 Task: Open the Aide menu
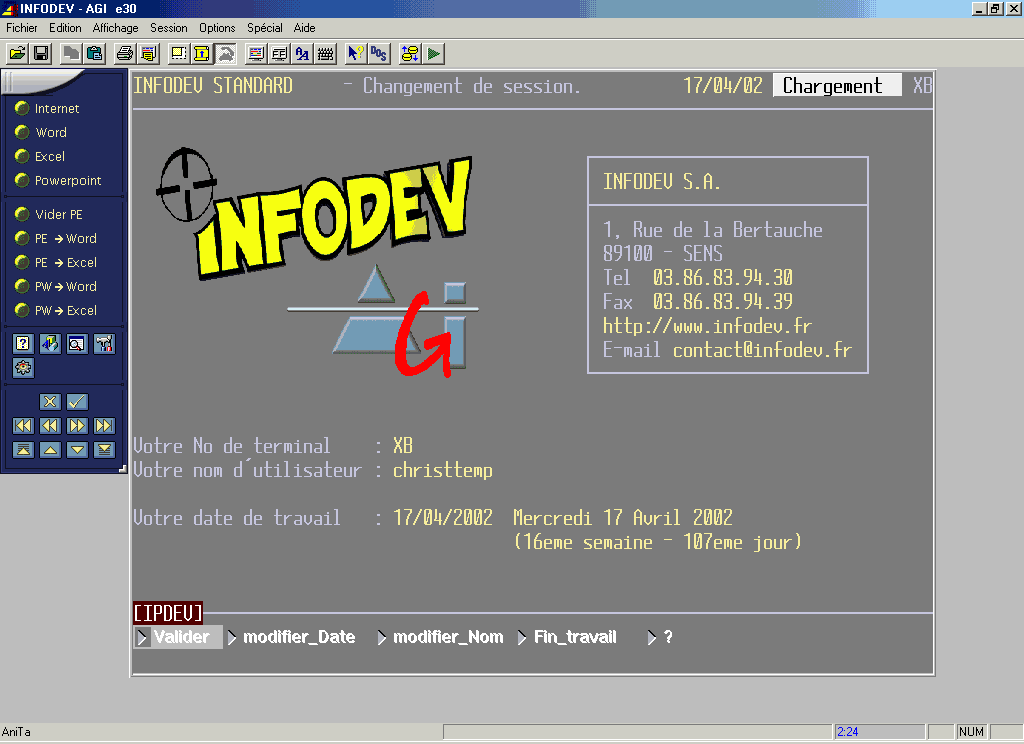(x=304, y=28)
